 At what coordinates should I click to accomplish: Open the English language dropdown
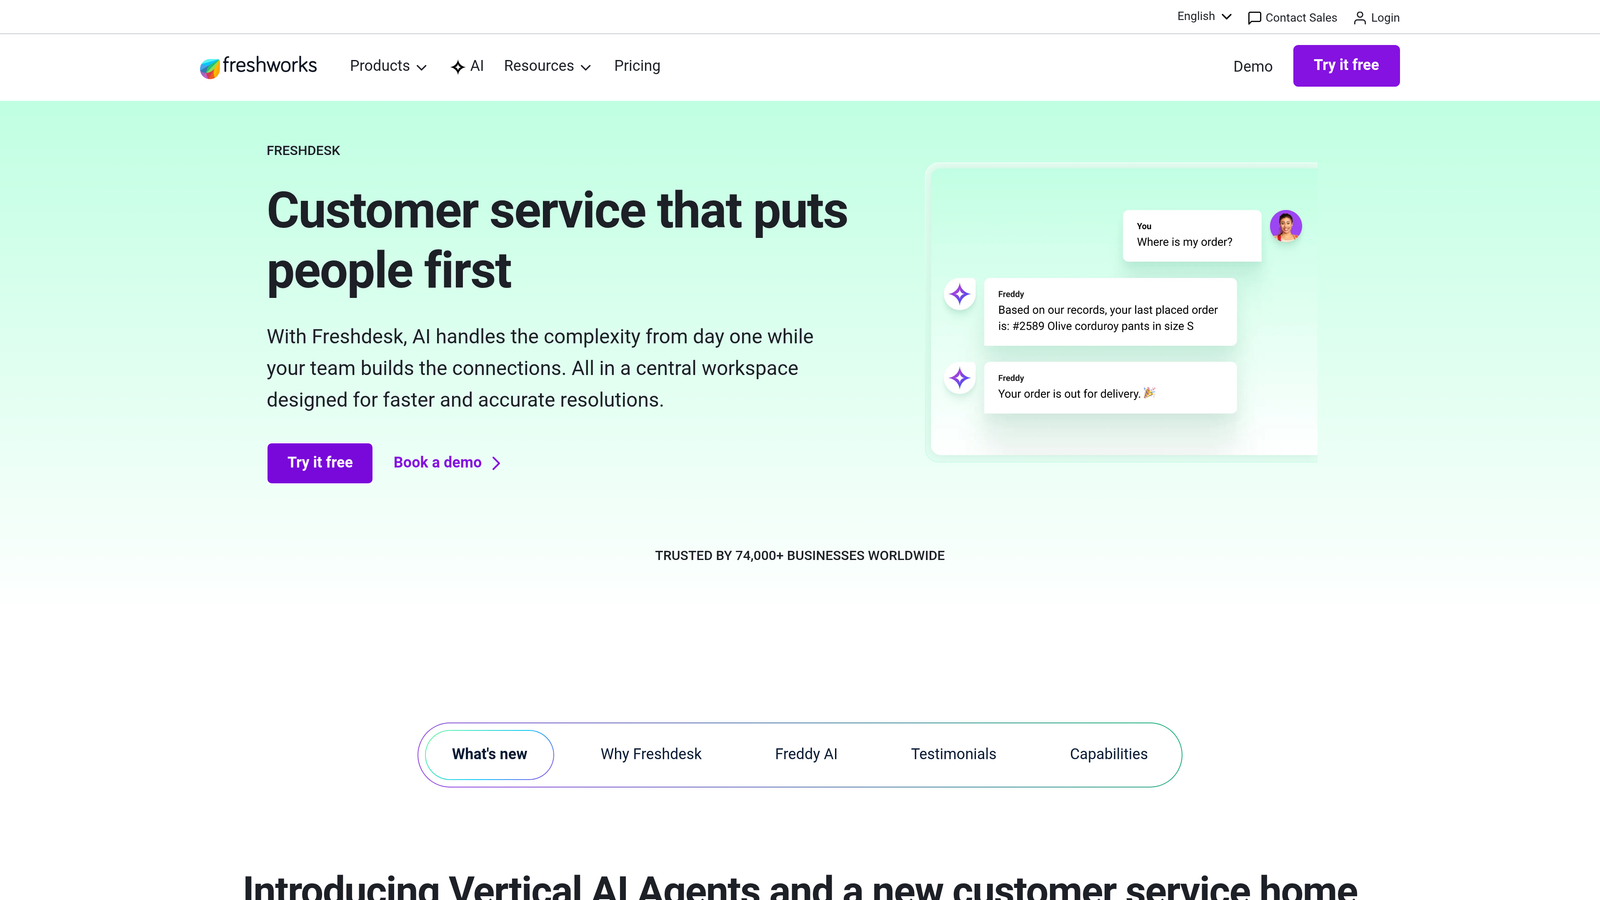coord(1204,17)
